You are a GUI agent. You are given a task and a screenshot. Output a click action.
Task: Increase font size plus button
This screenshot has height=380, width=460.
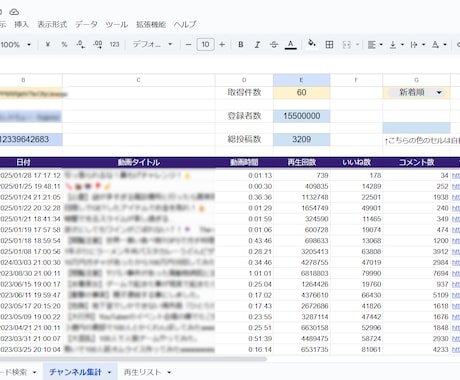pyautogui.click(x=222, y=44)
